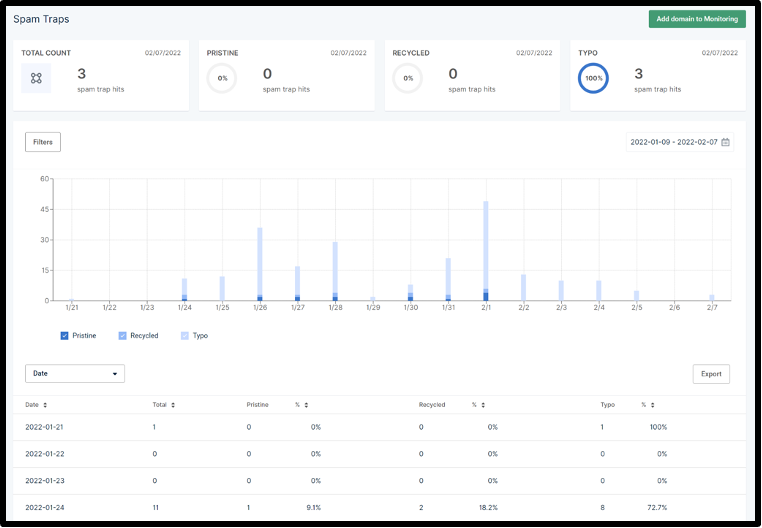This screenshot has width=762, height=528.
Task: Toggle the Recycled legend checkbox
Action: [x=122, y=336]
